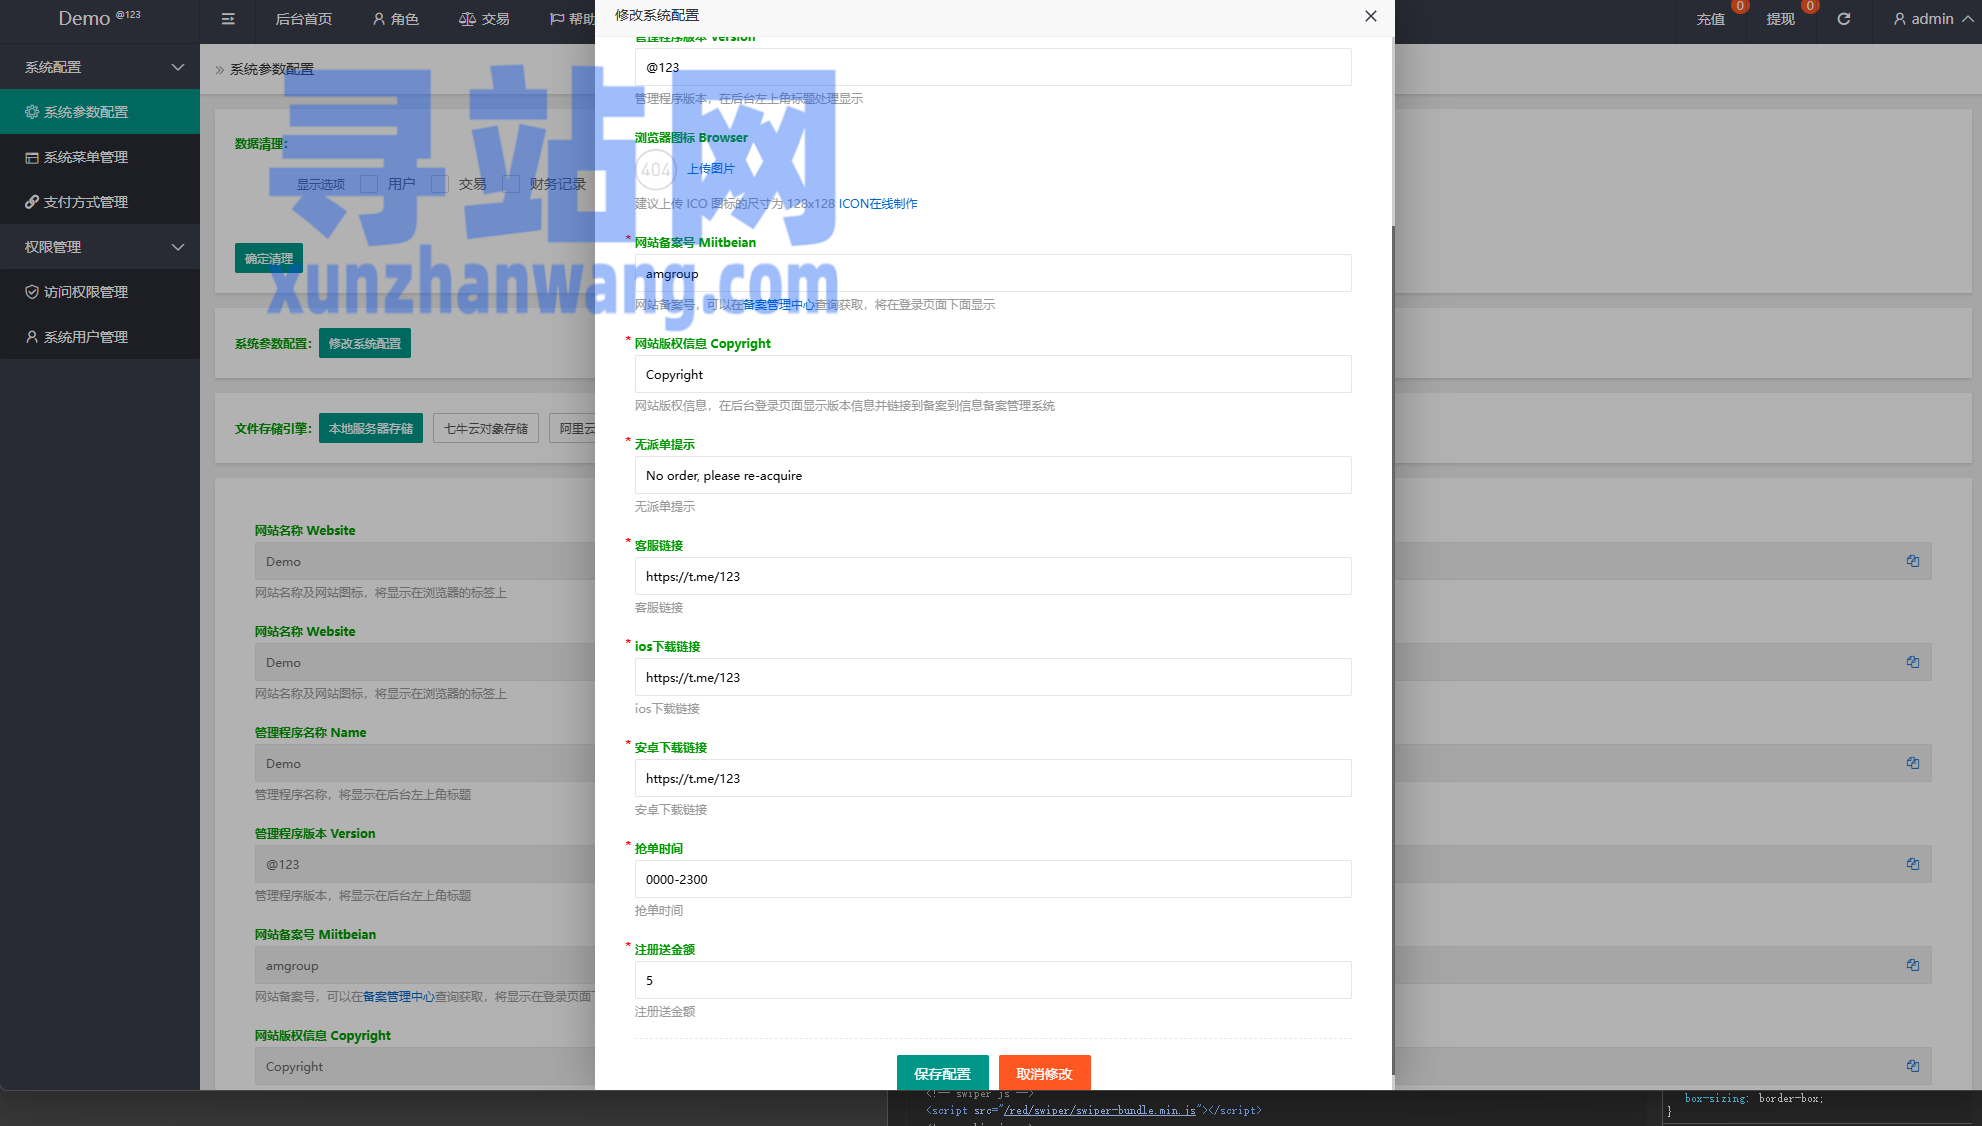Image resolution: width=1982 pixels, height=1126 pixels.
Task: Check the 用户 data cleanup checkbox
Action: click(369, 184)
